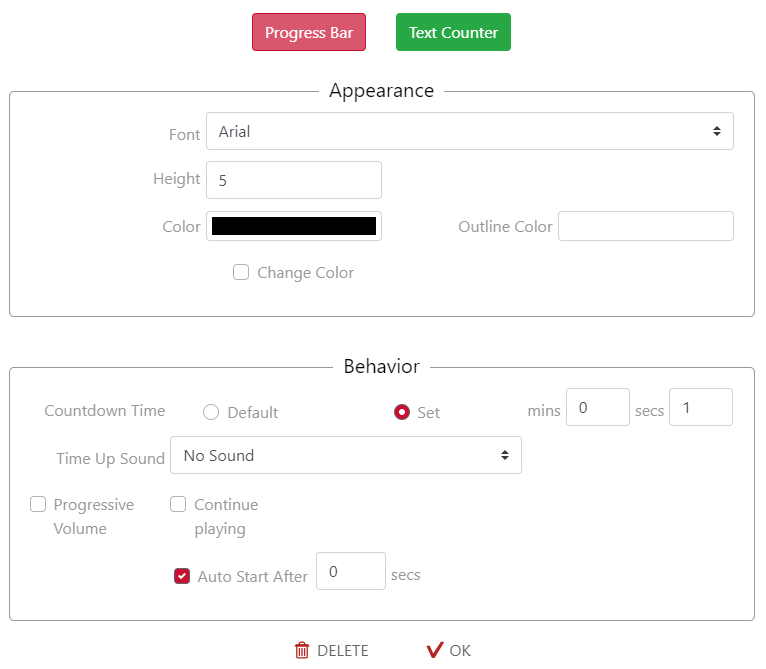Screen dimensions: 766x669
Task: Confirm settings with the OK label
Action: (460, 651)
